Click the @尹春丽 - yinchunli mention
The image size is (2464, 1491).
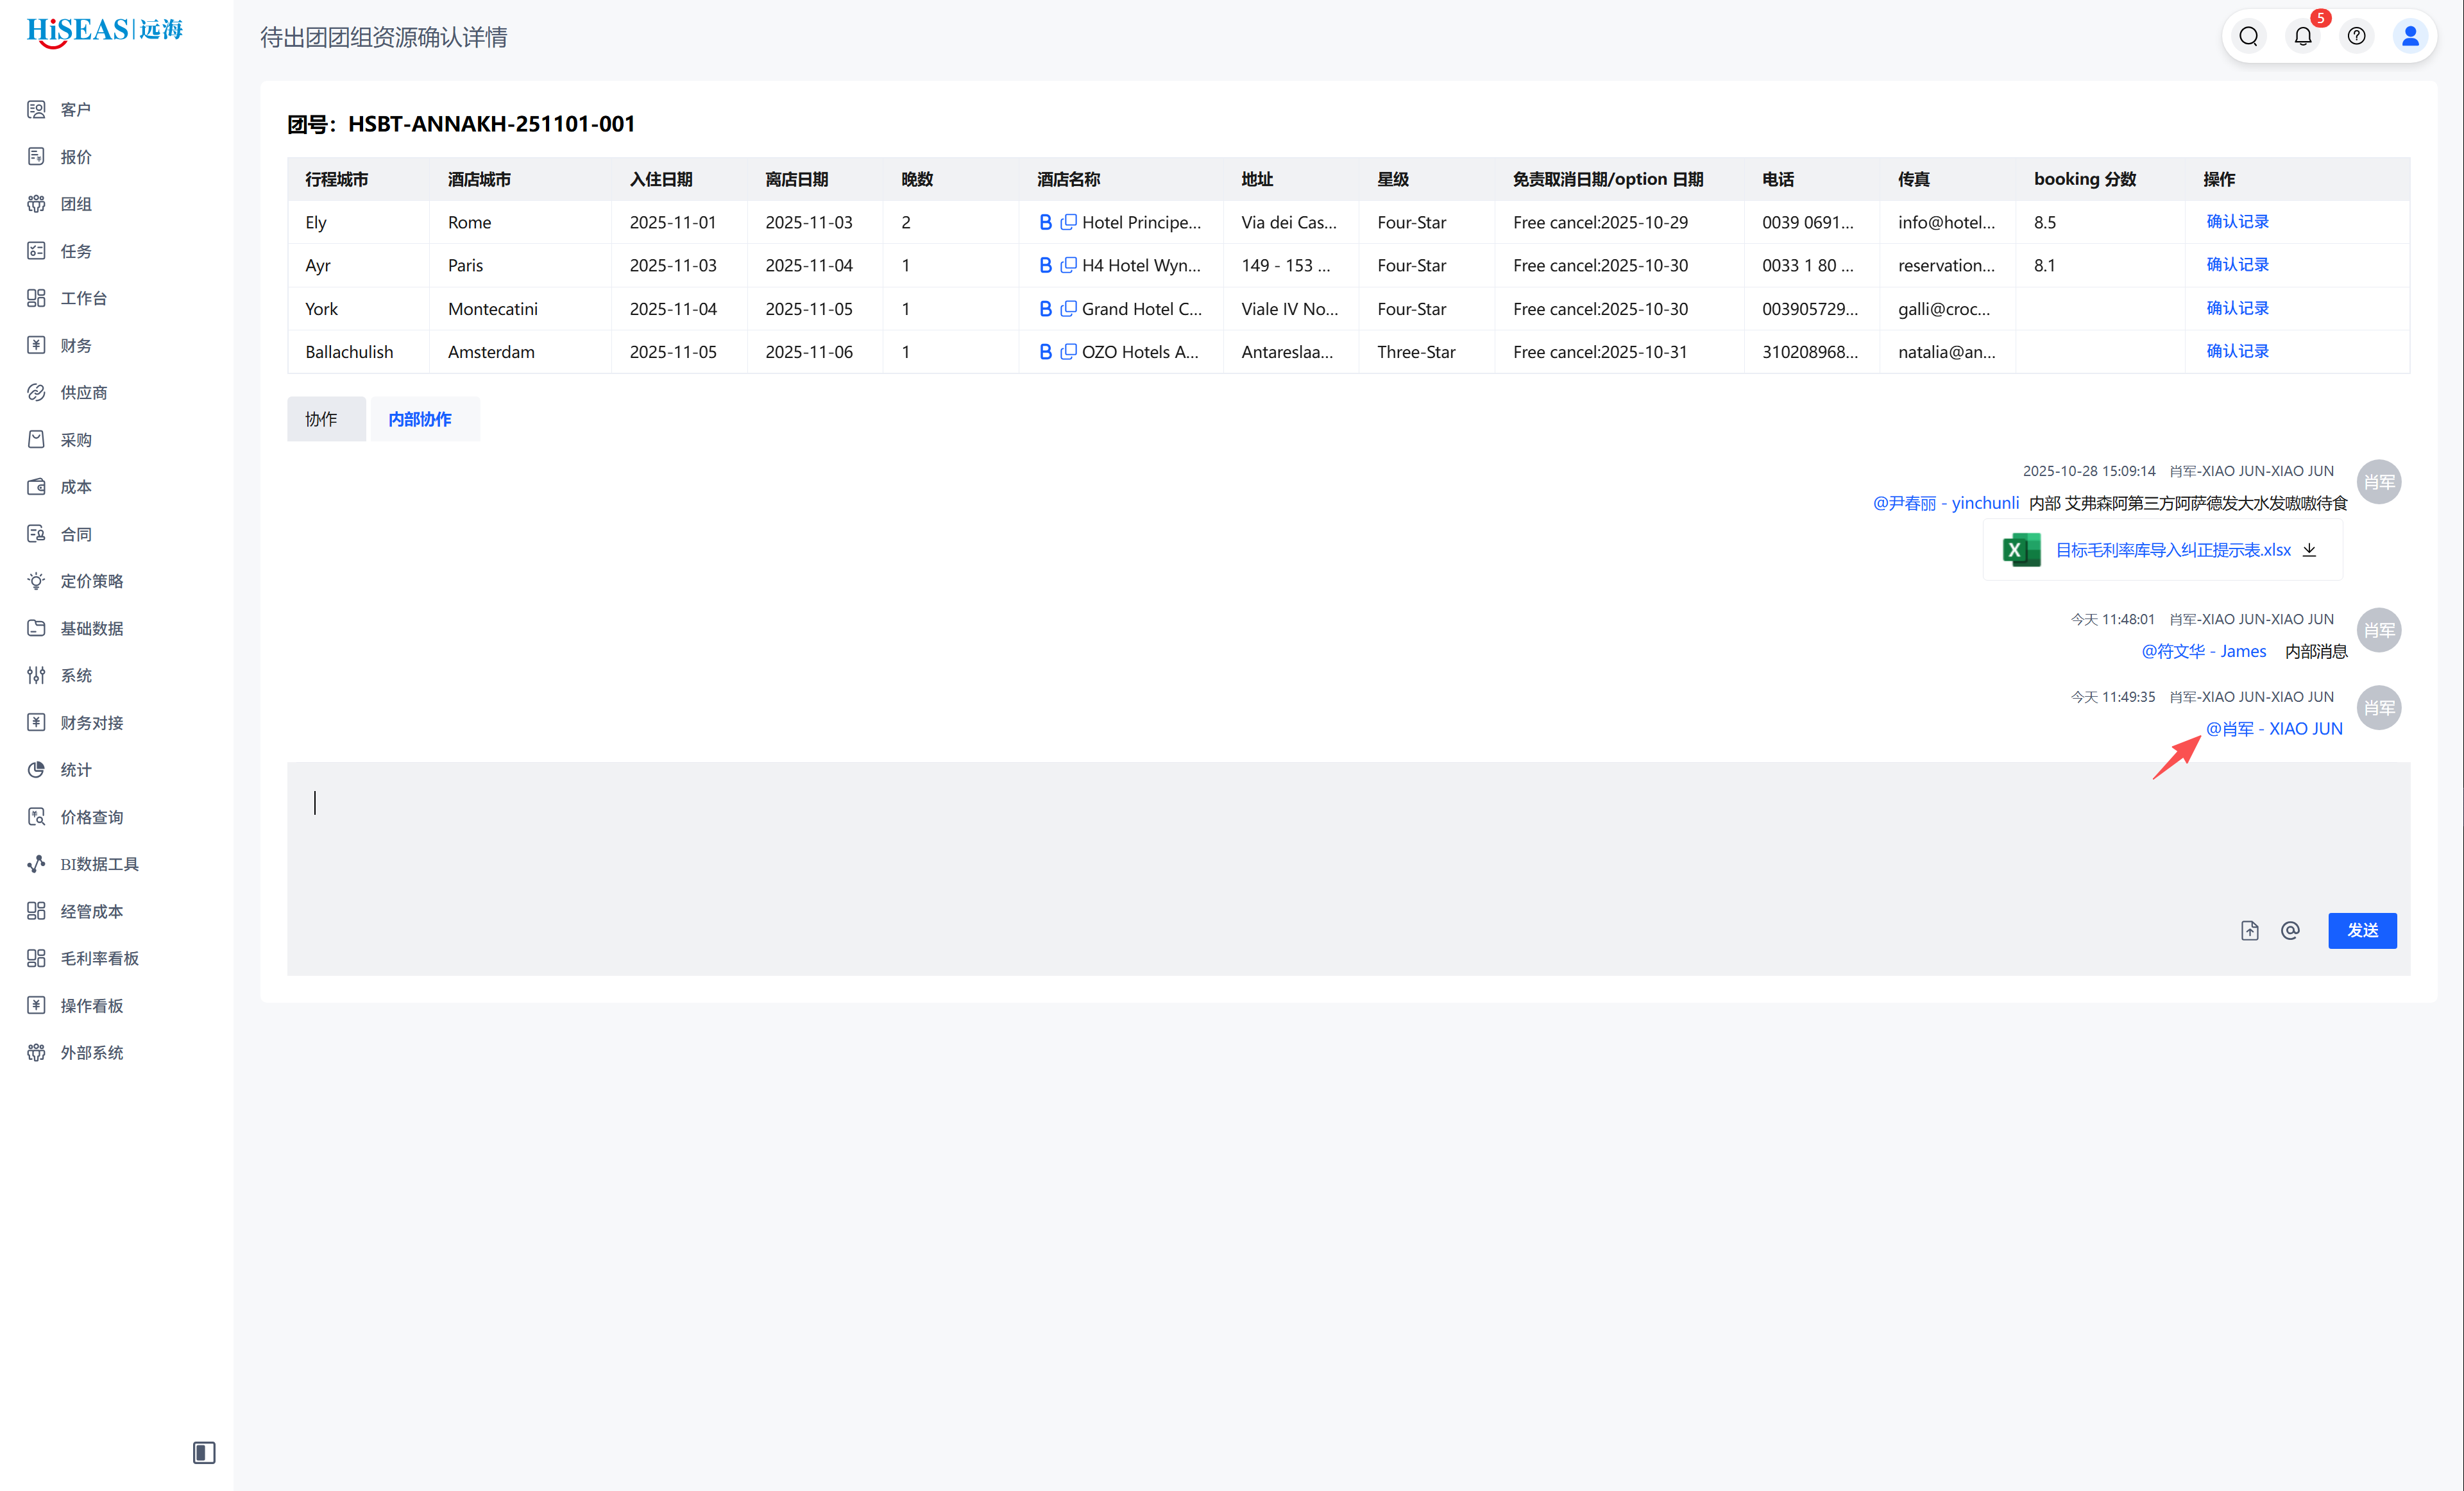pos(1945,503)
